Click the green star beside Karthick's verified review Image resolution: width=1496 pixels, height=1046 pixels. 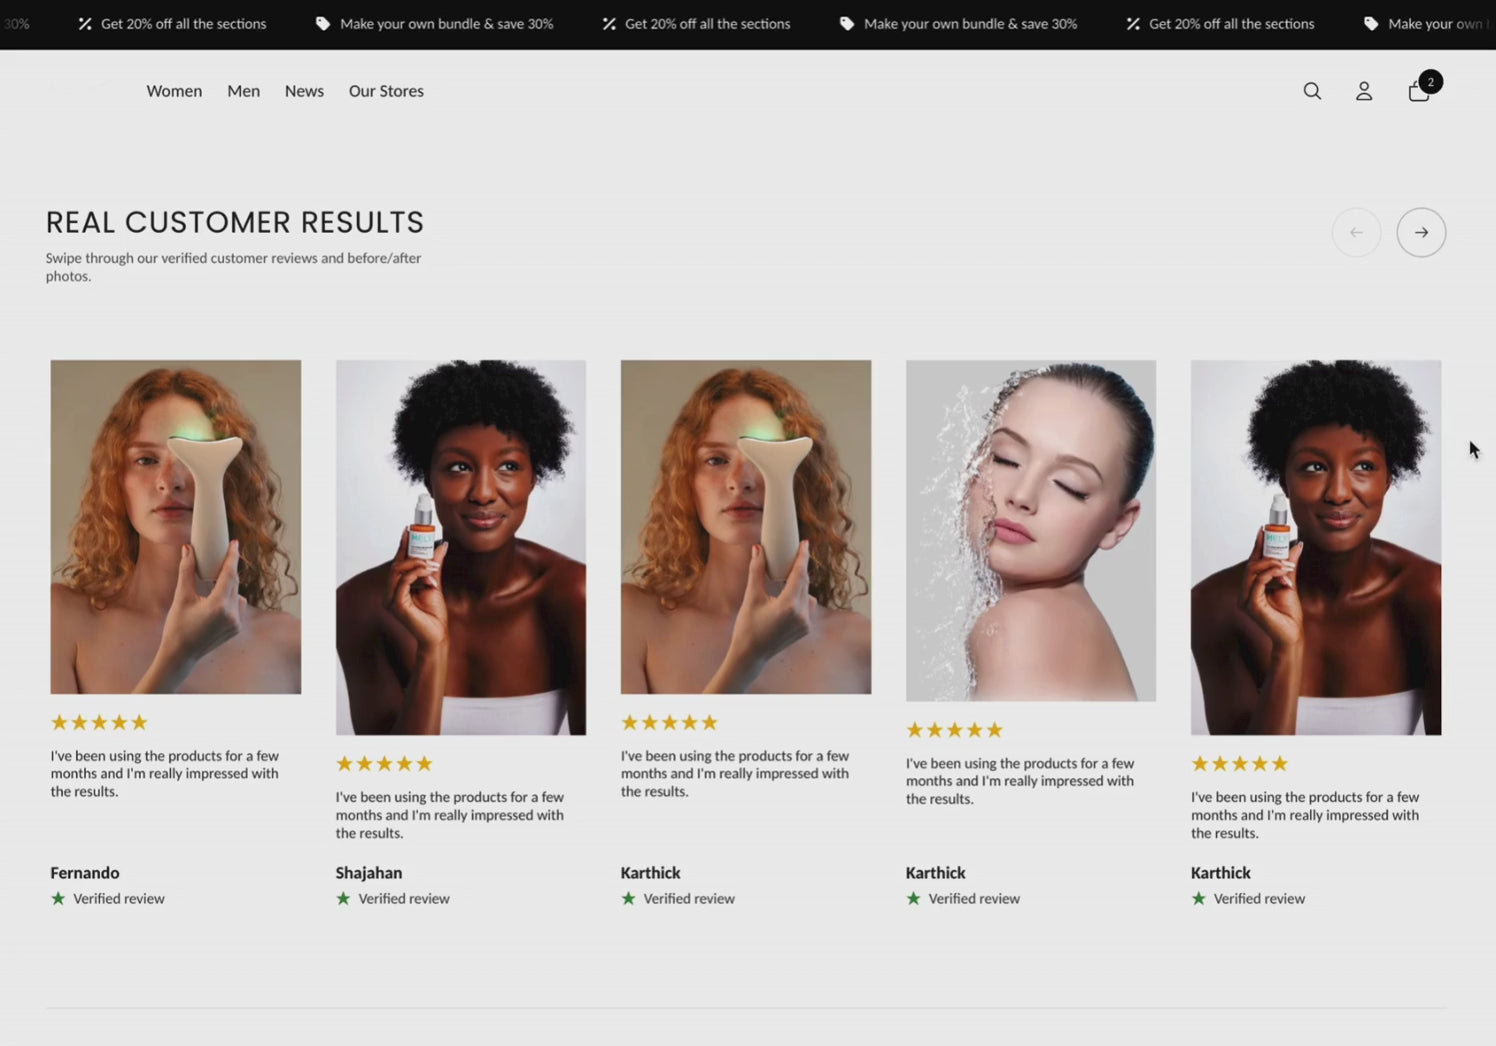629,898
